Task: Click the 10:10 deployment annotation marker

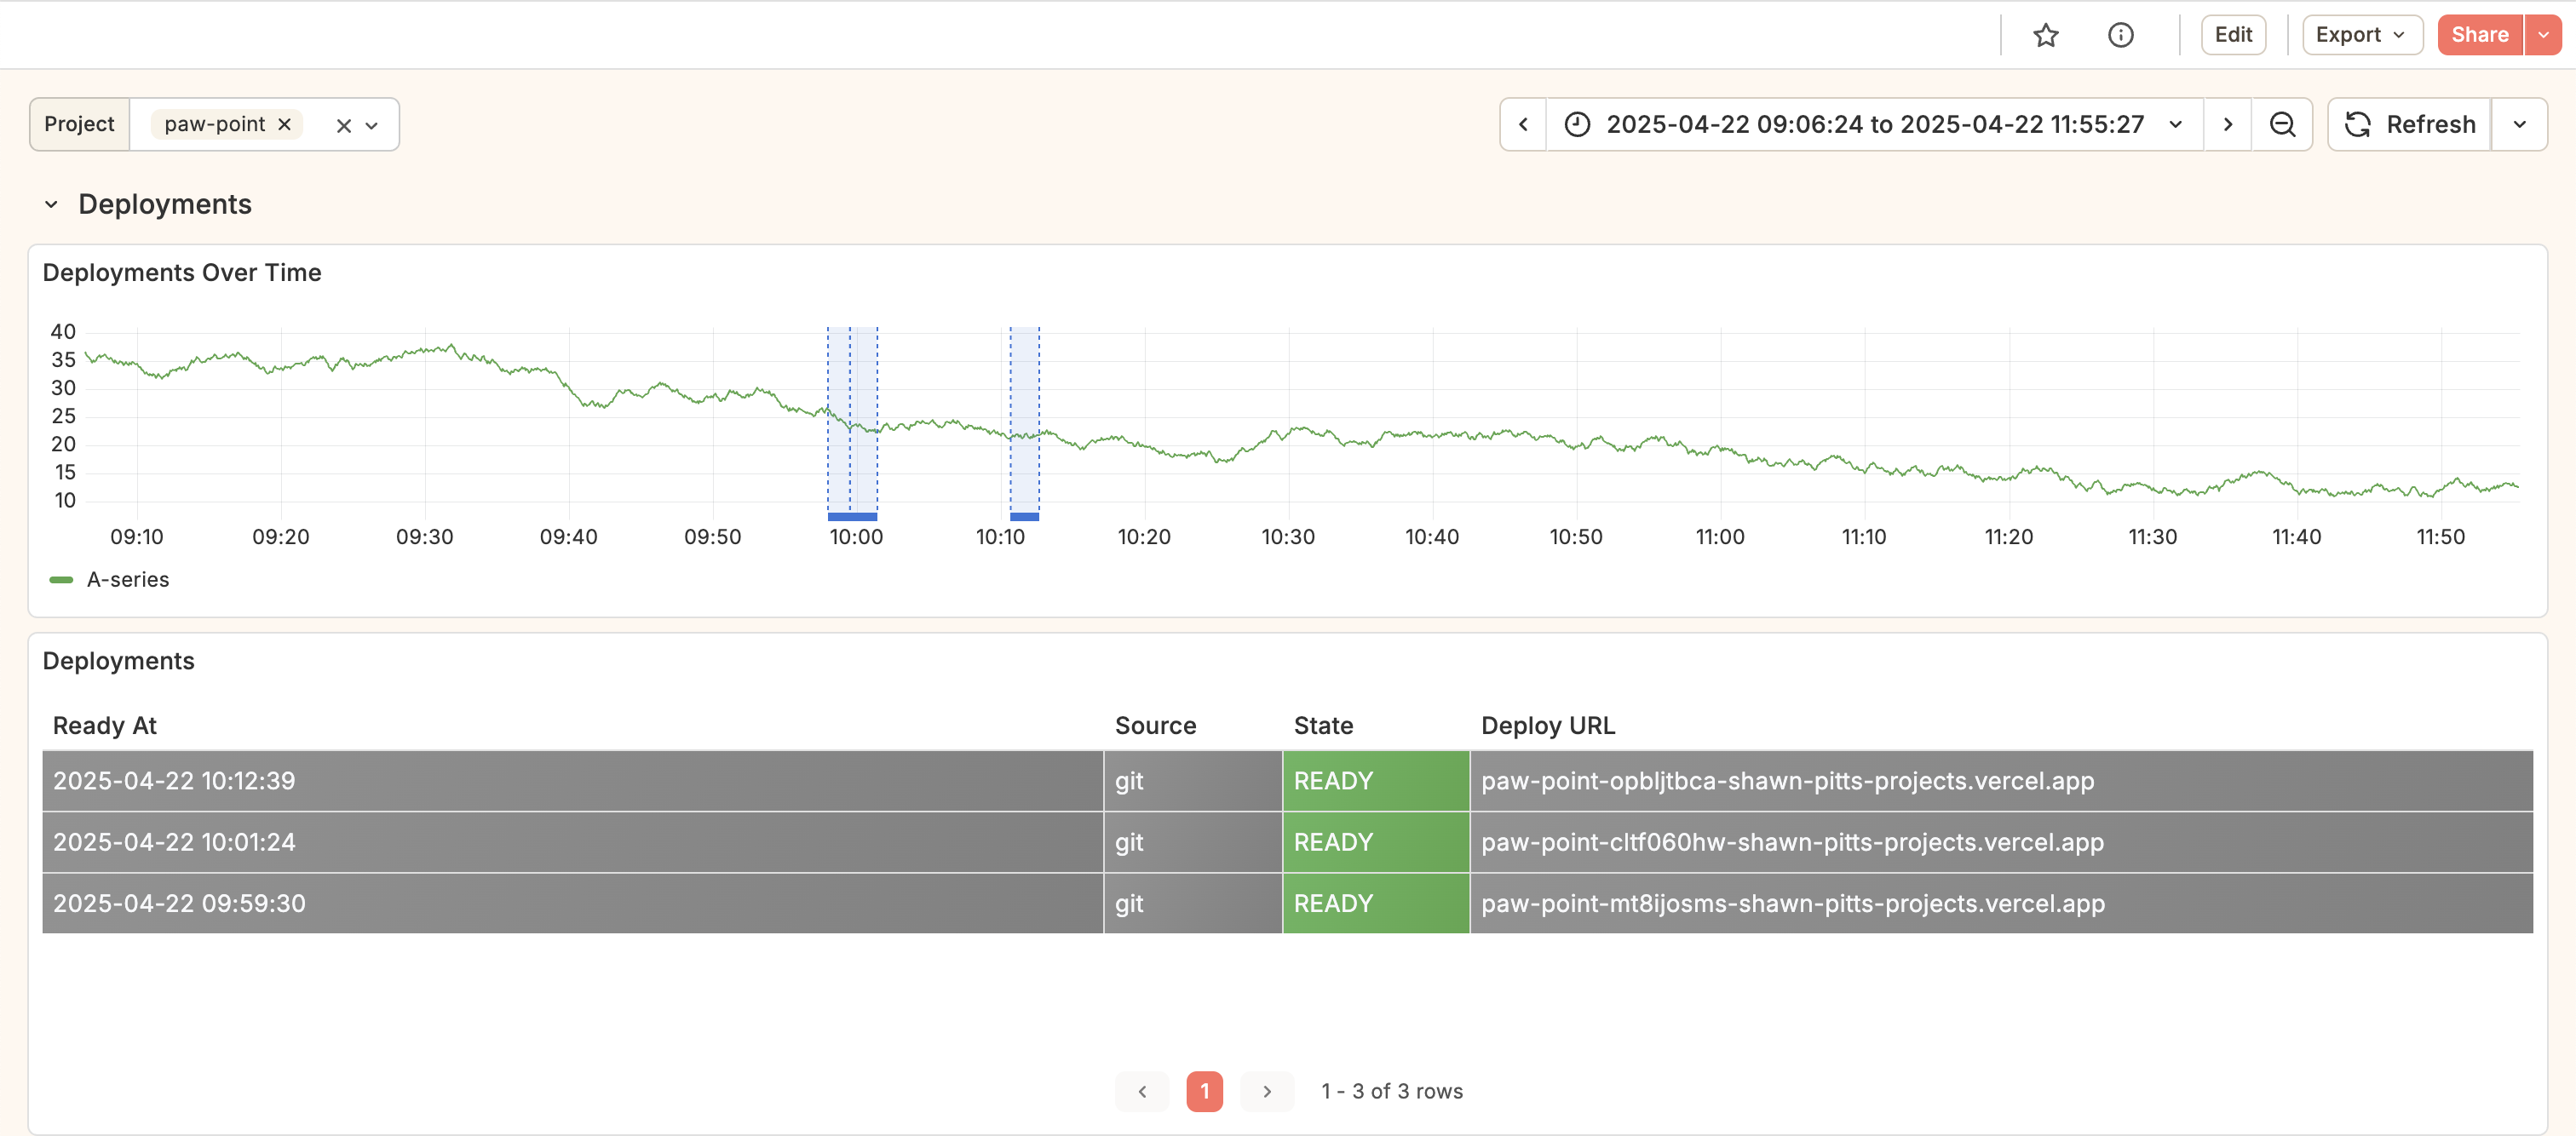Action: coord(1024,517)
